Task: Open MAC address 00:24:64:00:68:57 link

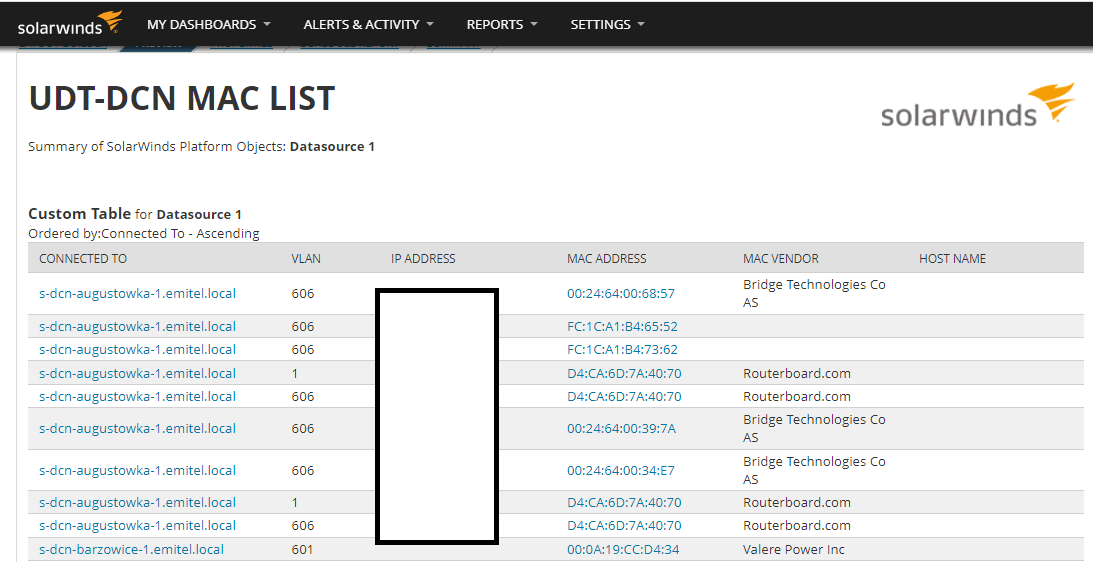Action: tap(620, 294)
